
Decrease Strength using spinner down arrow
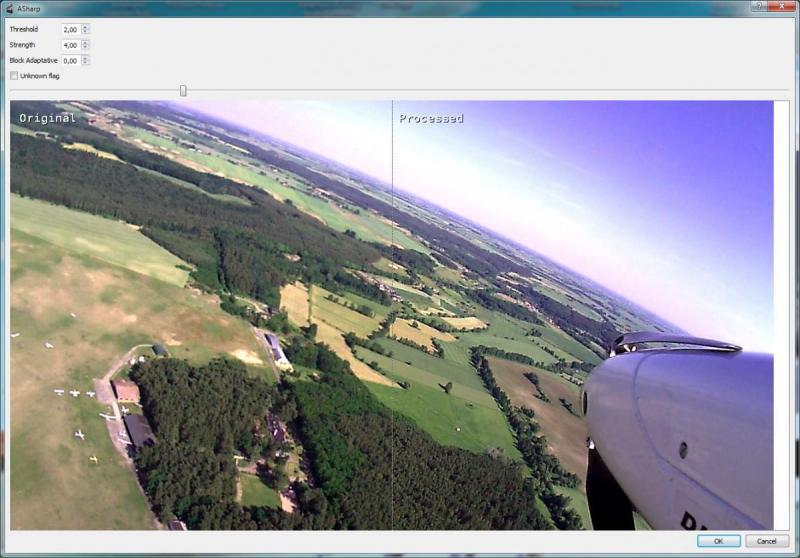(x=85, y=48)
